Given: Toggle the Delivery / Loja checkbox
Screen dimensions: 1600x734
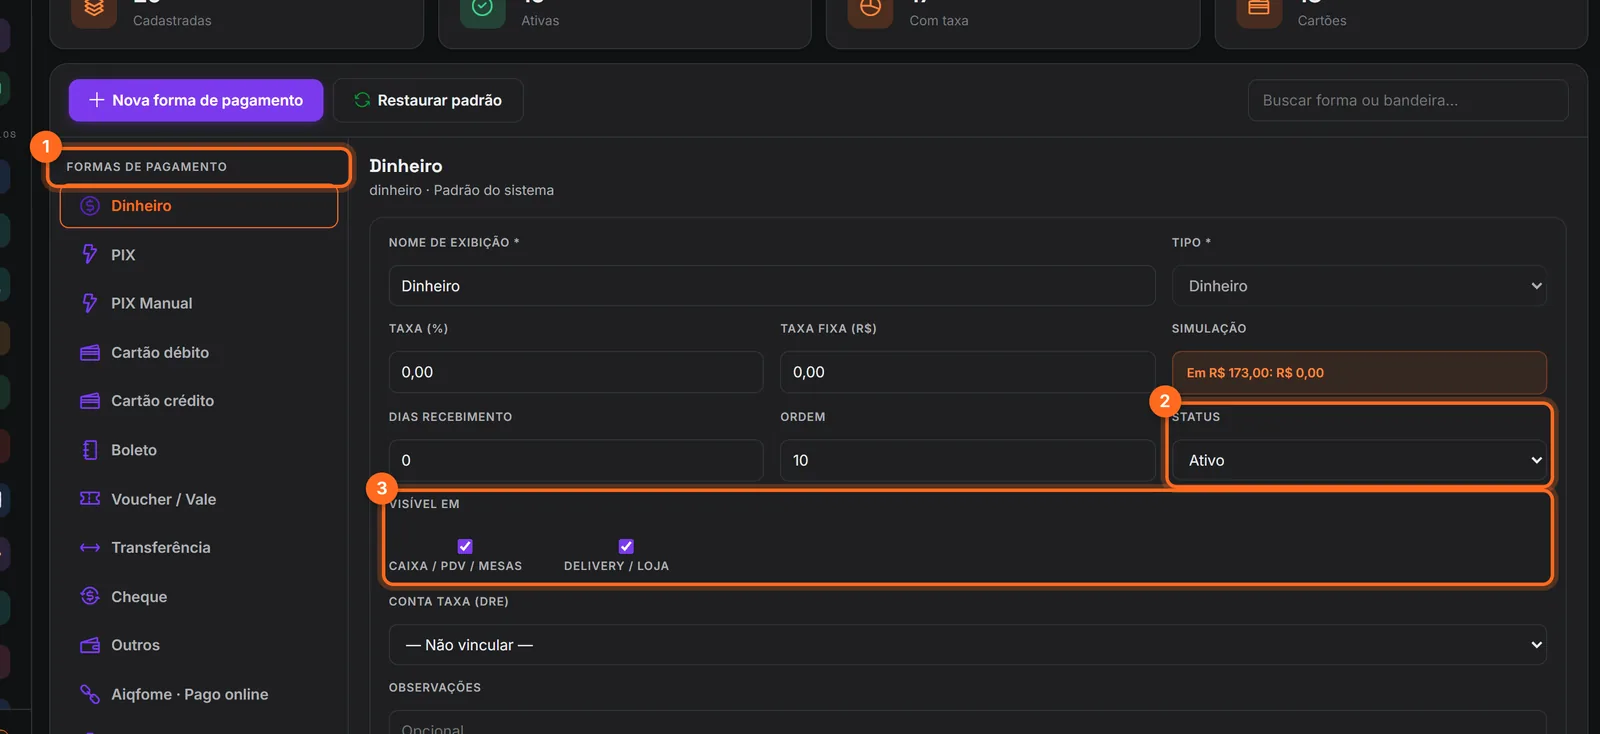Looking at the screenshot, I should 626,546.
